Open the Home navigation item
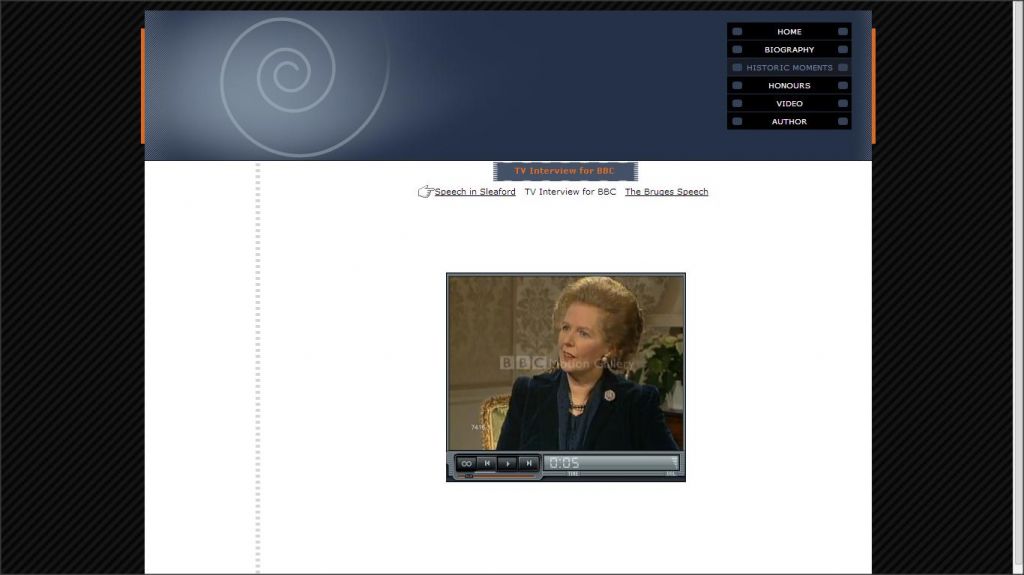1024x575 pixels. [x=789, y=32]
